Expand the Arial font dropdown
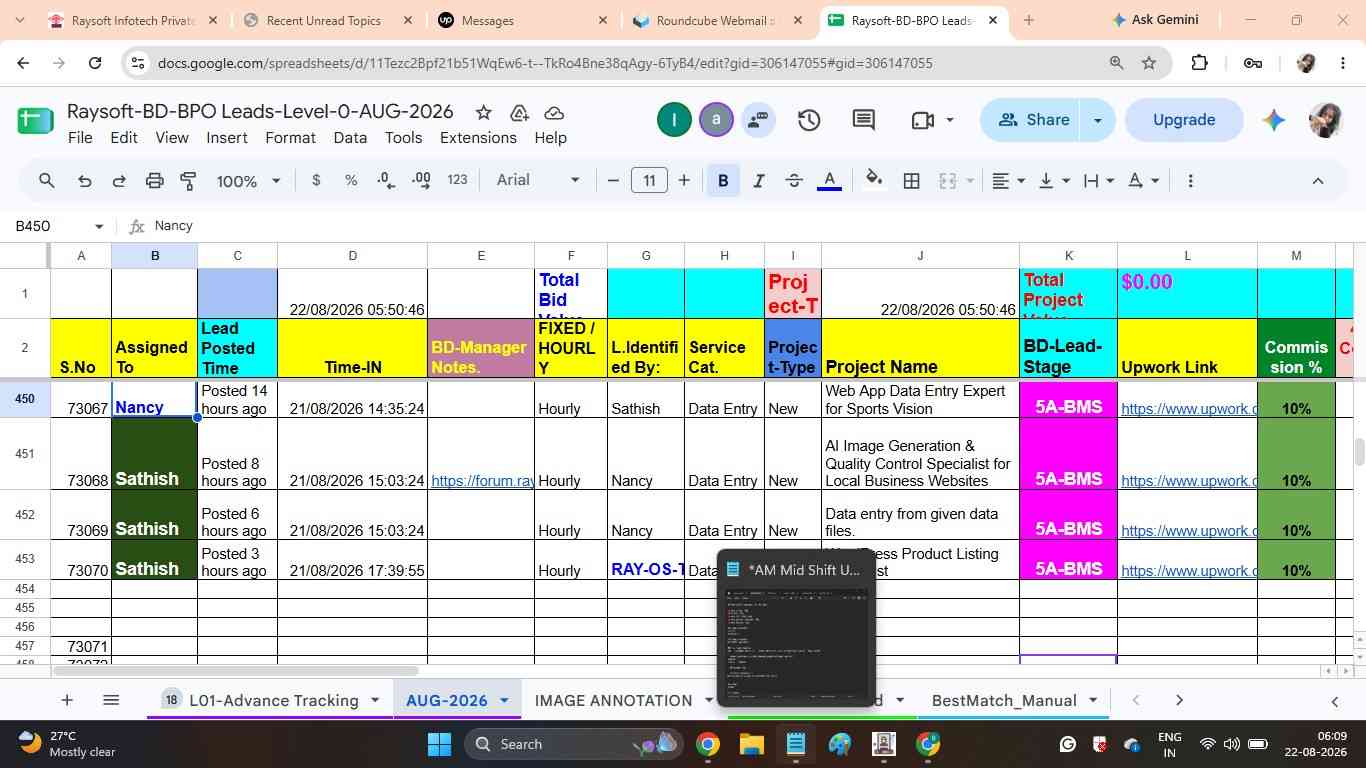 click(538, 180)
